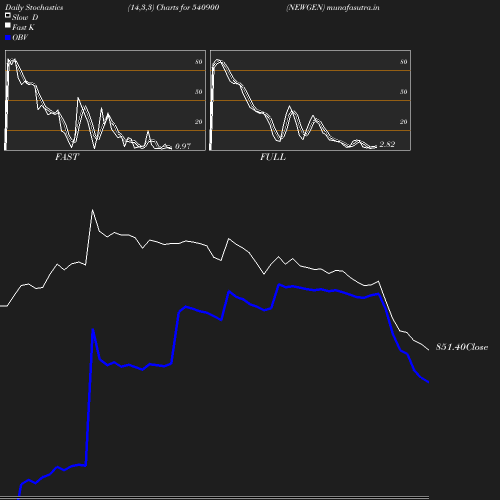Click the '(NEWGEN) munafasutra.in' label
This screenshot has height=500, width=500.
pos(333,8)
